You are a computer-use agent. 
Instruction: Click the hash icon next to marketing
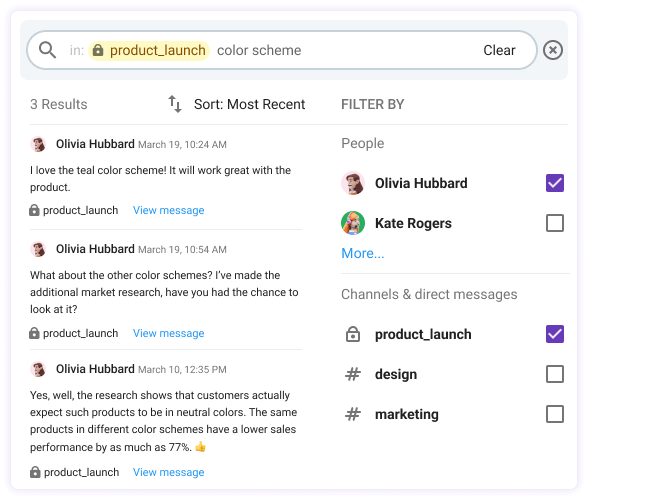click(352, 414)
